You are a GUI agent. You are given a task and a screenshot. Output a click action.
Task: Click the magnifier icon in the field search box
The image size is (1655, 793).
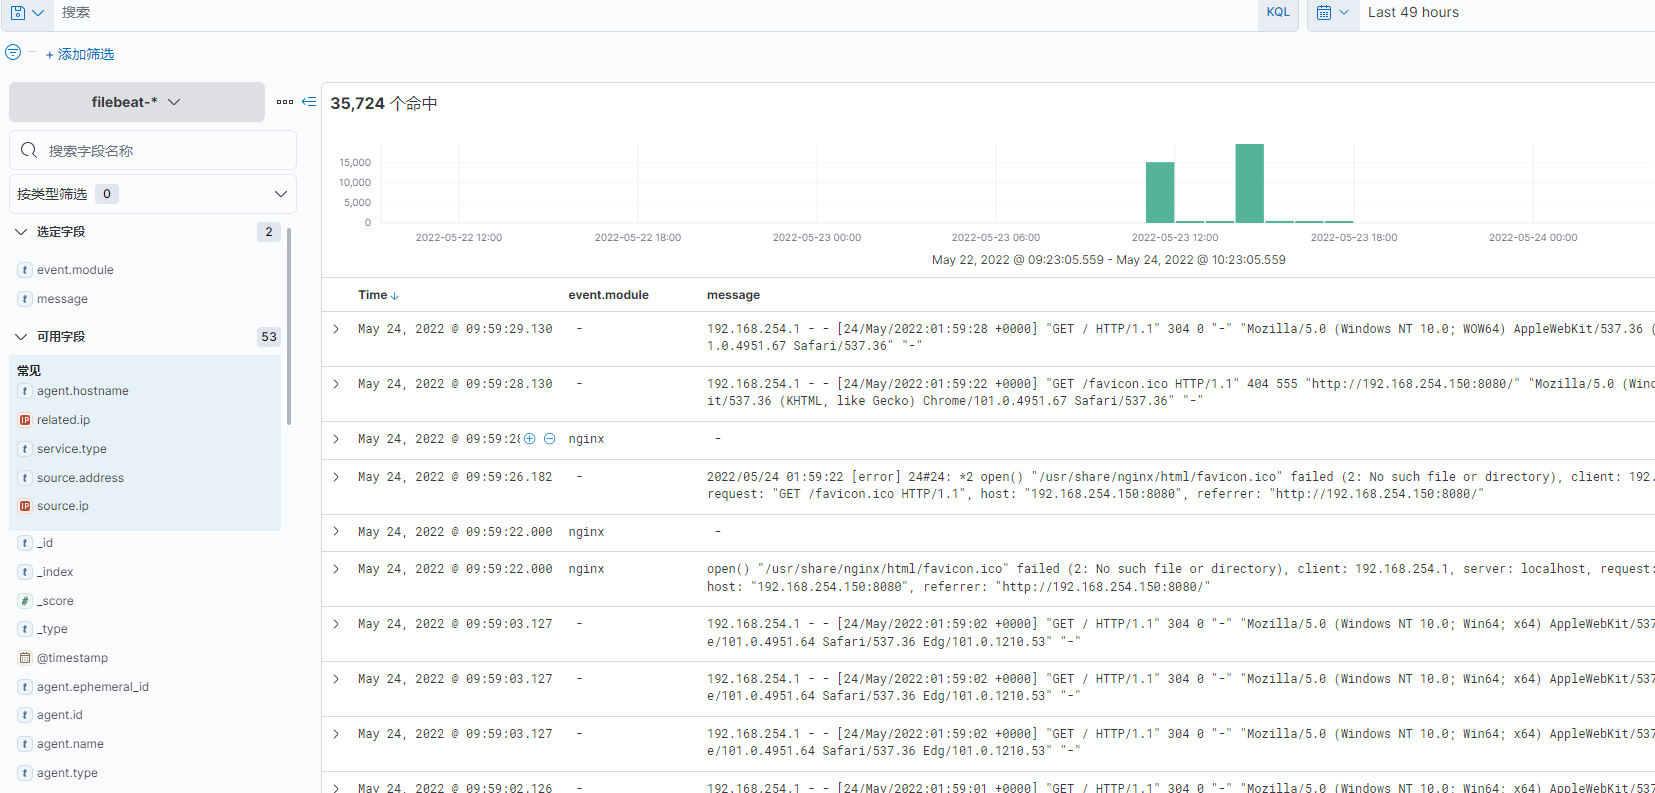[x=29, y=150]
